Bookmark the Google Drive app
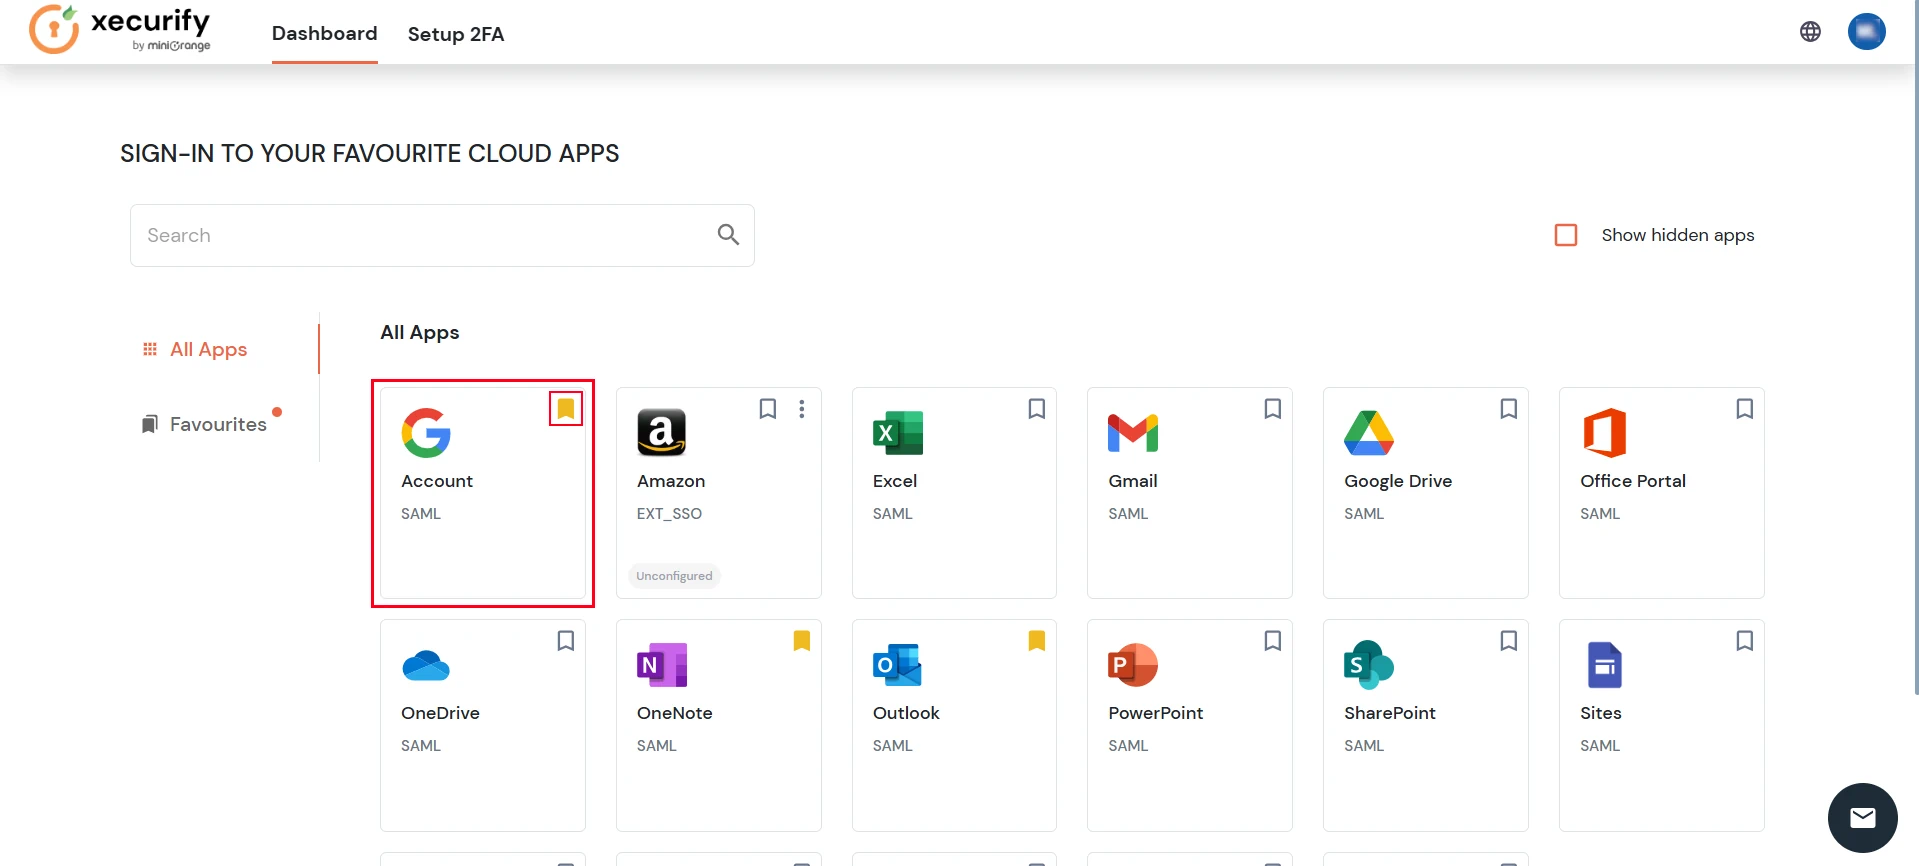This screenshot has width=1919, height=866. tap(1509, 409)
